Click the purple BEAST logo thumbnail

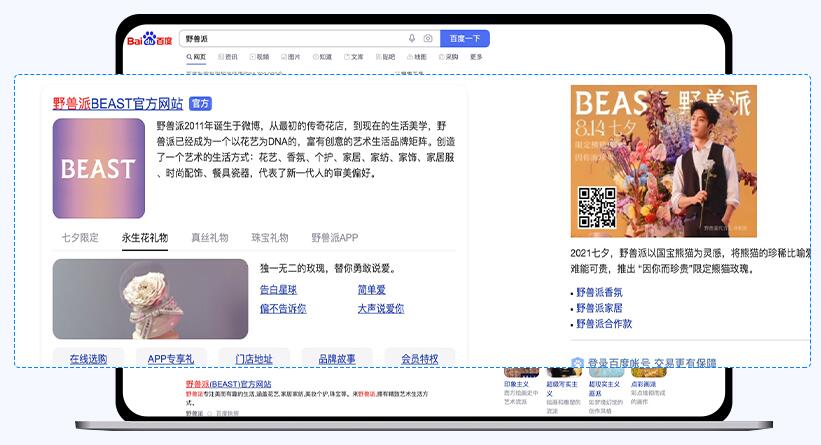98,168
